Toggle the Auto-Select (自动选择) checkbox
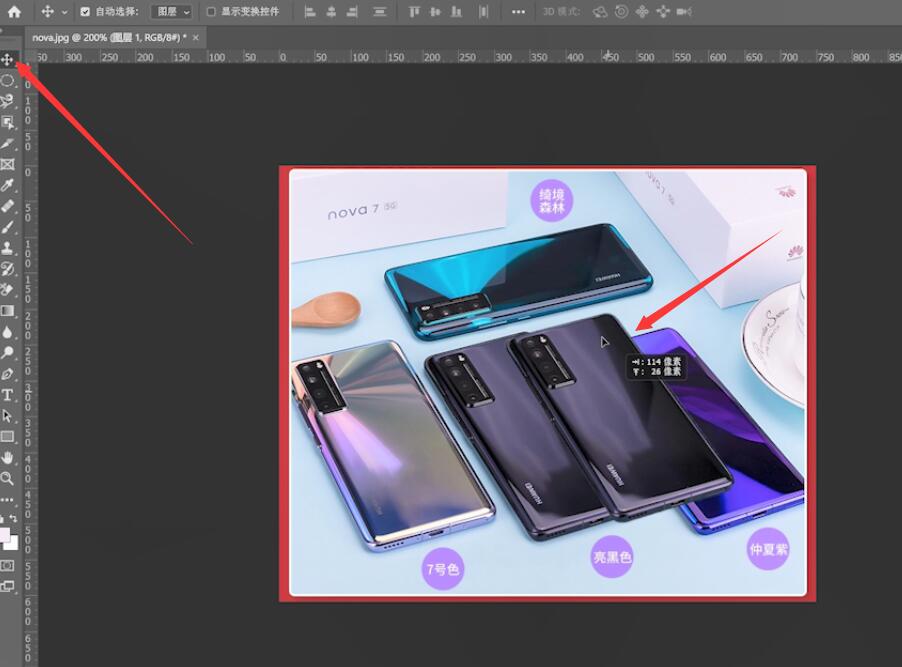This screenshot has width=902, height=667. coord(85,12)
